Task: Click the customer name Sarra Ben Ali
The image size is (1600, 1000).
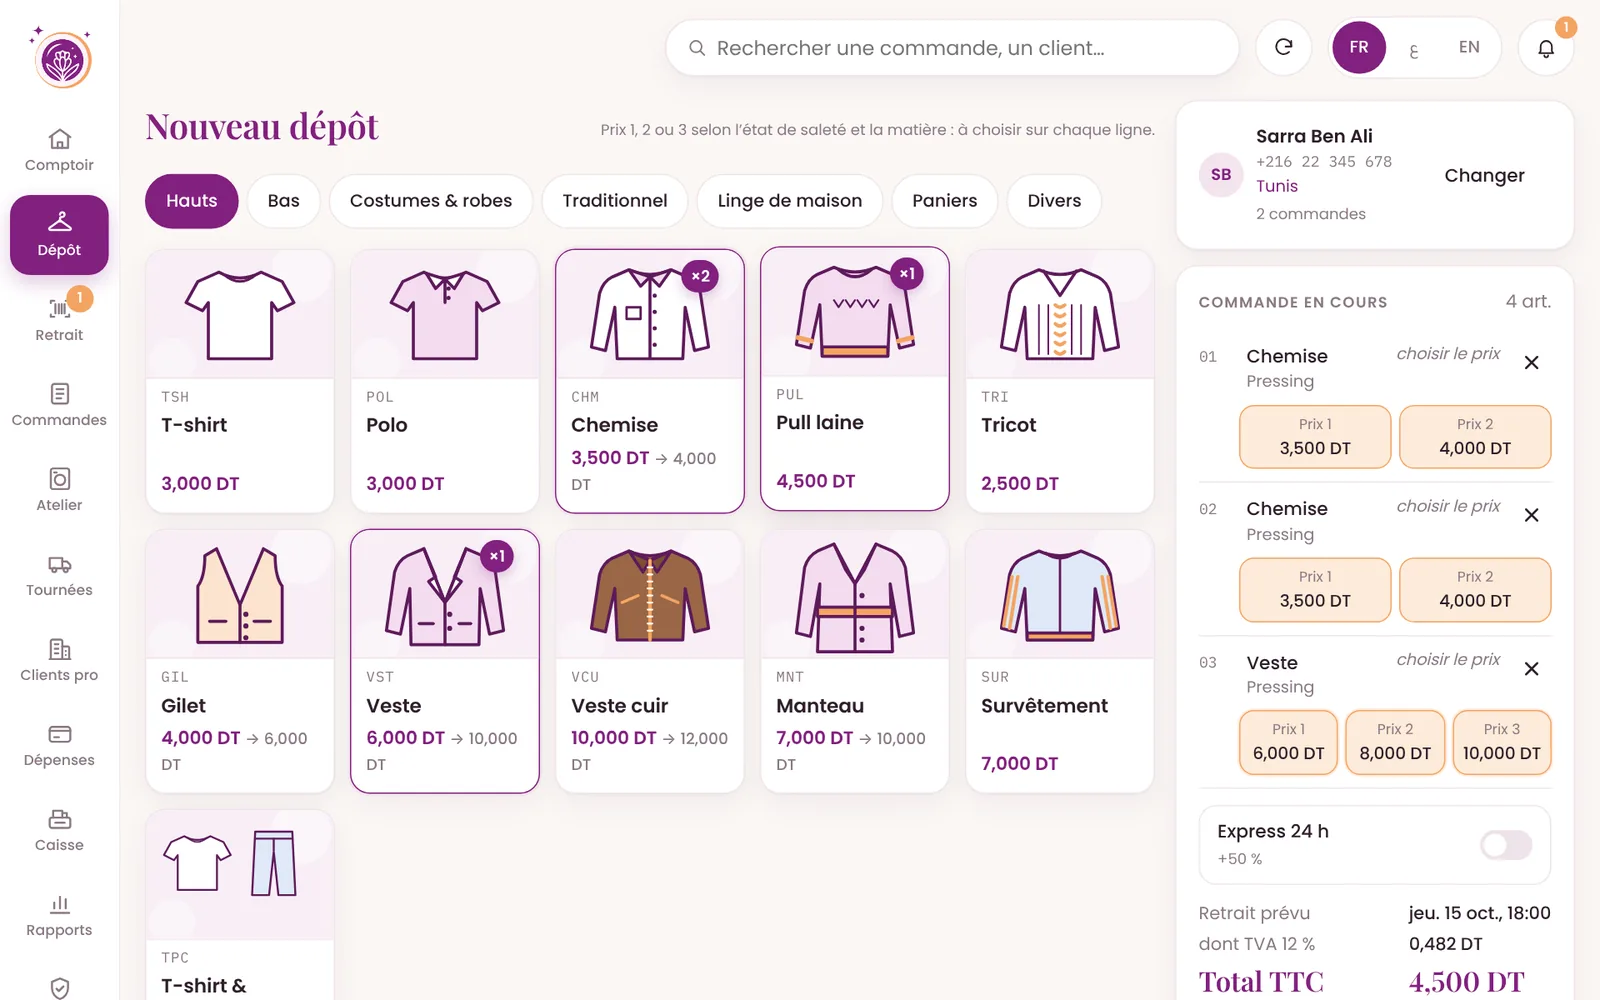Action: [1314, 136]
